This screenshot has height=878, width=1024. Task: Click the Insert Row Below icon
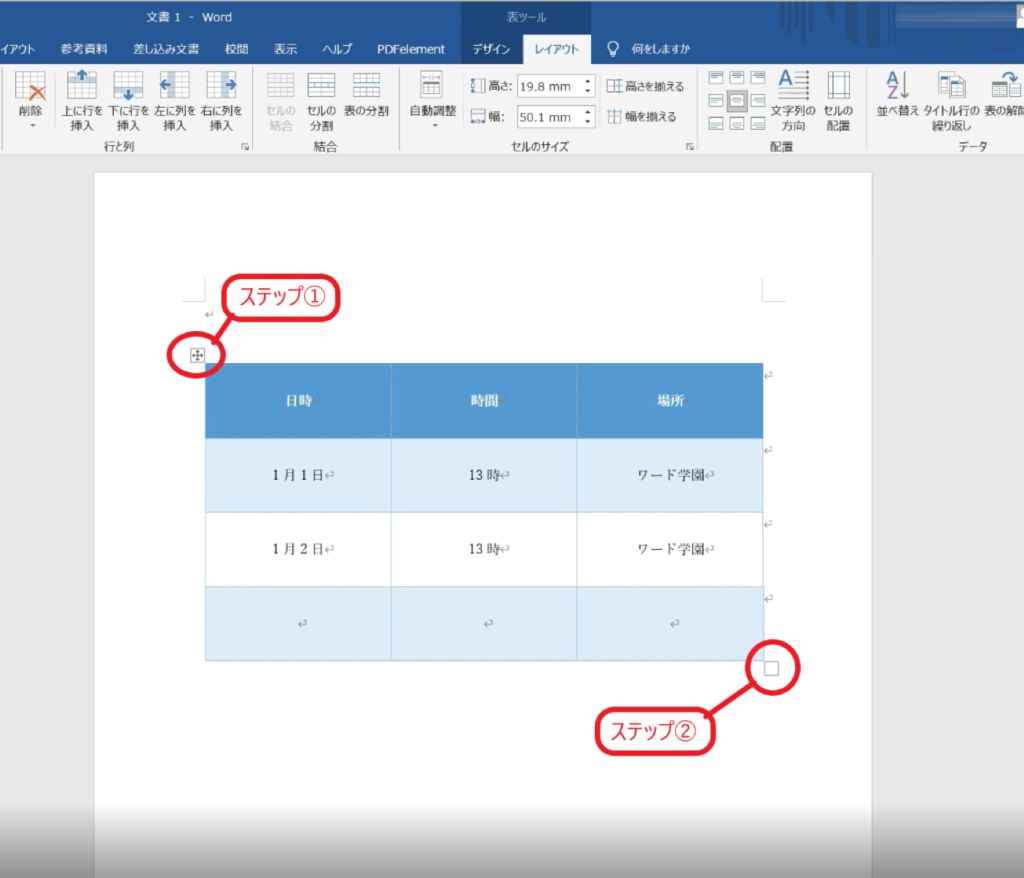(x=128, y=87)
